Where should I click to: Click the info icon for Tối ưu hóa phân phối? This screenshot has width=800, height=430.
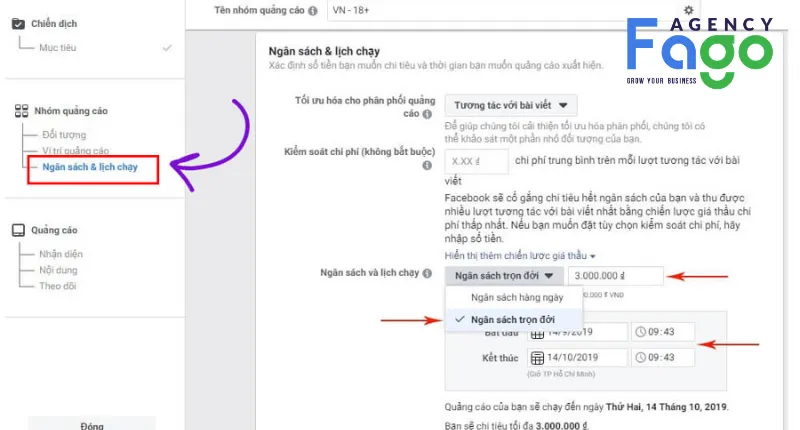(x=427, y=114)
